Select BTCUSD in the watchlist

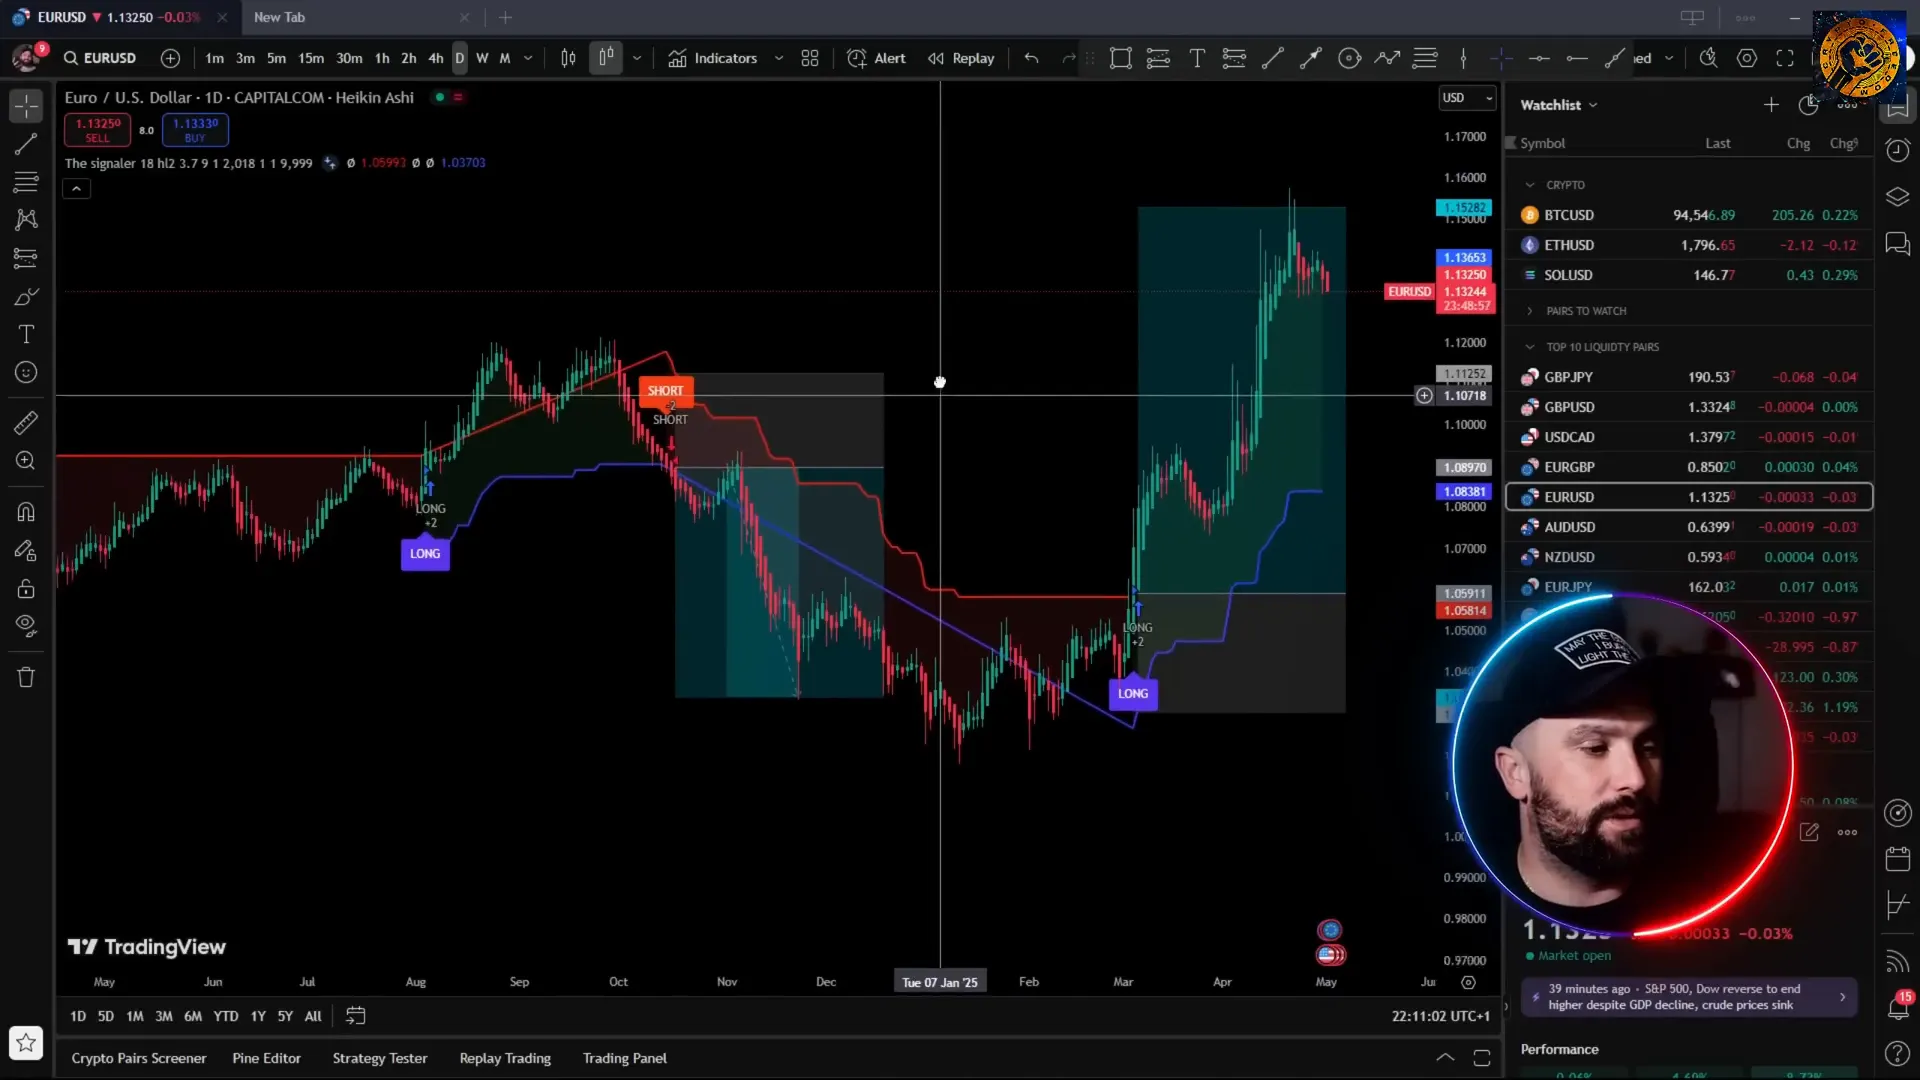point(1690,215)
